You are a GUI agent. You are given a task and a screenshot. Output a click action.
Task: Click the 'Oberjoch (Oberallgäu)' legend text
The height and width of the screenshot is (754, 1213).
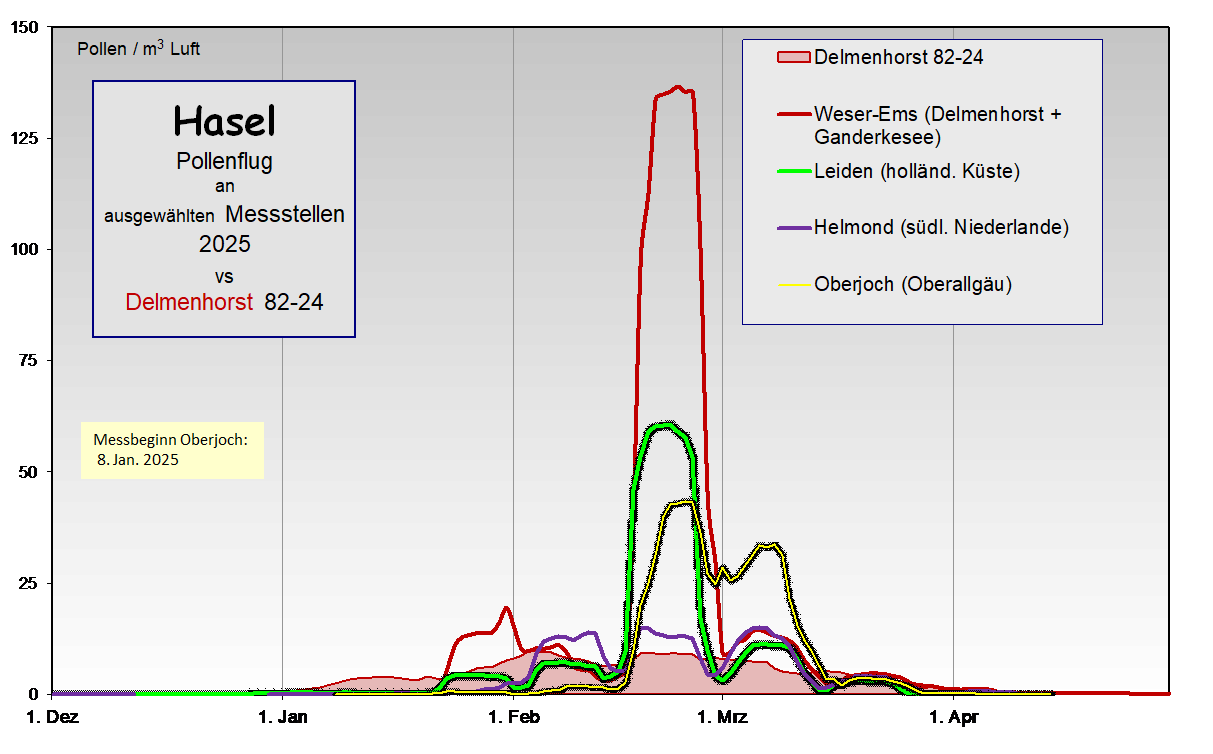(x=913, y=285)
